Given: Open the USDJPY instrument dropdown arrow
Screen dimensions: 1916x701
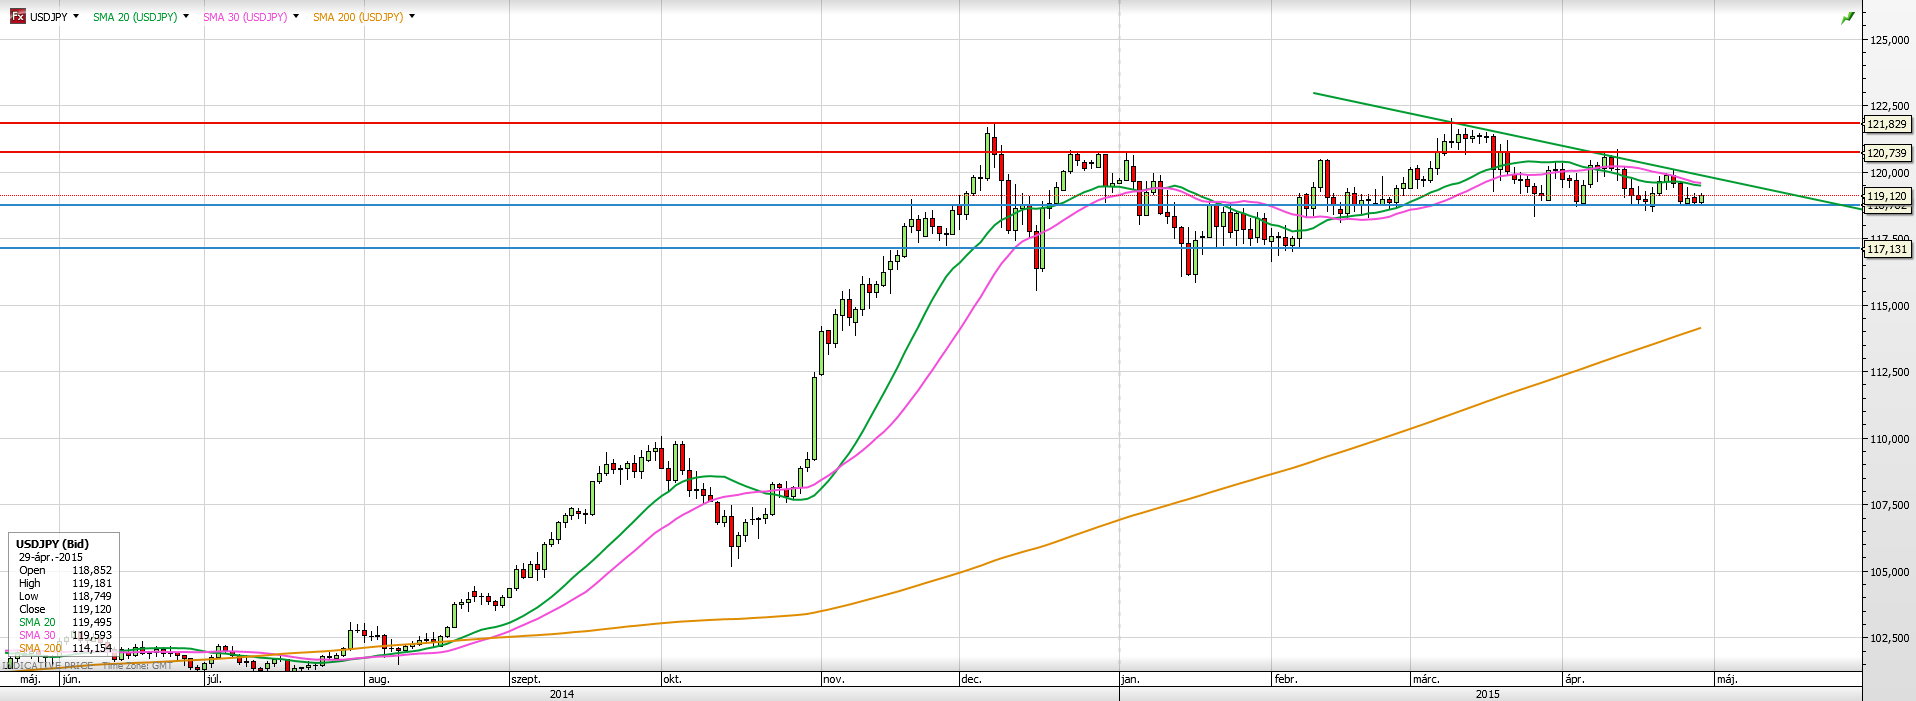Looking at the screenshot, I should point(76,17).
